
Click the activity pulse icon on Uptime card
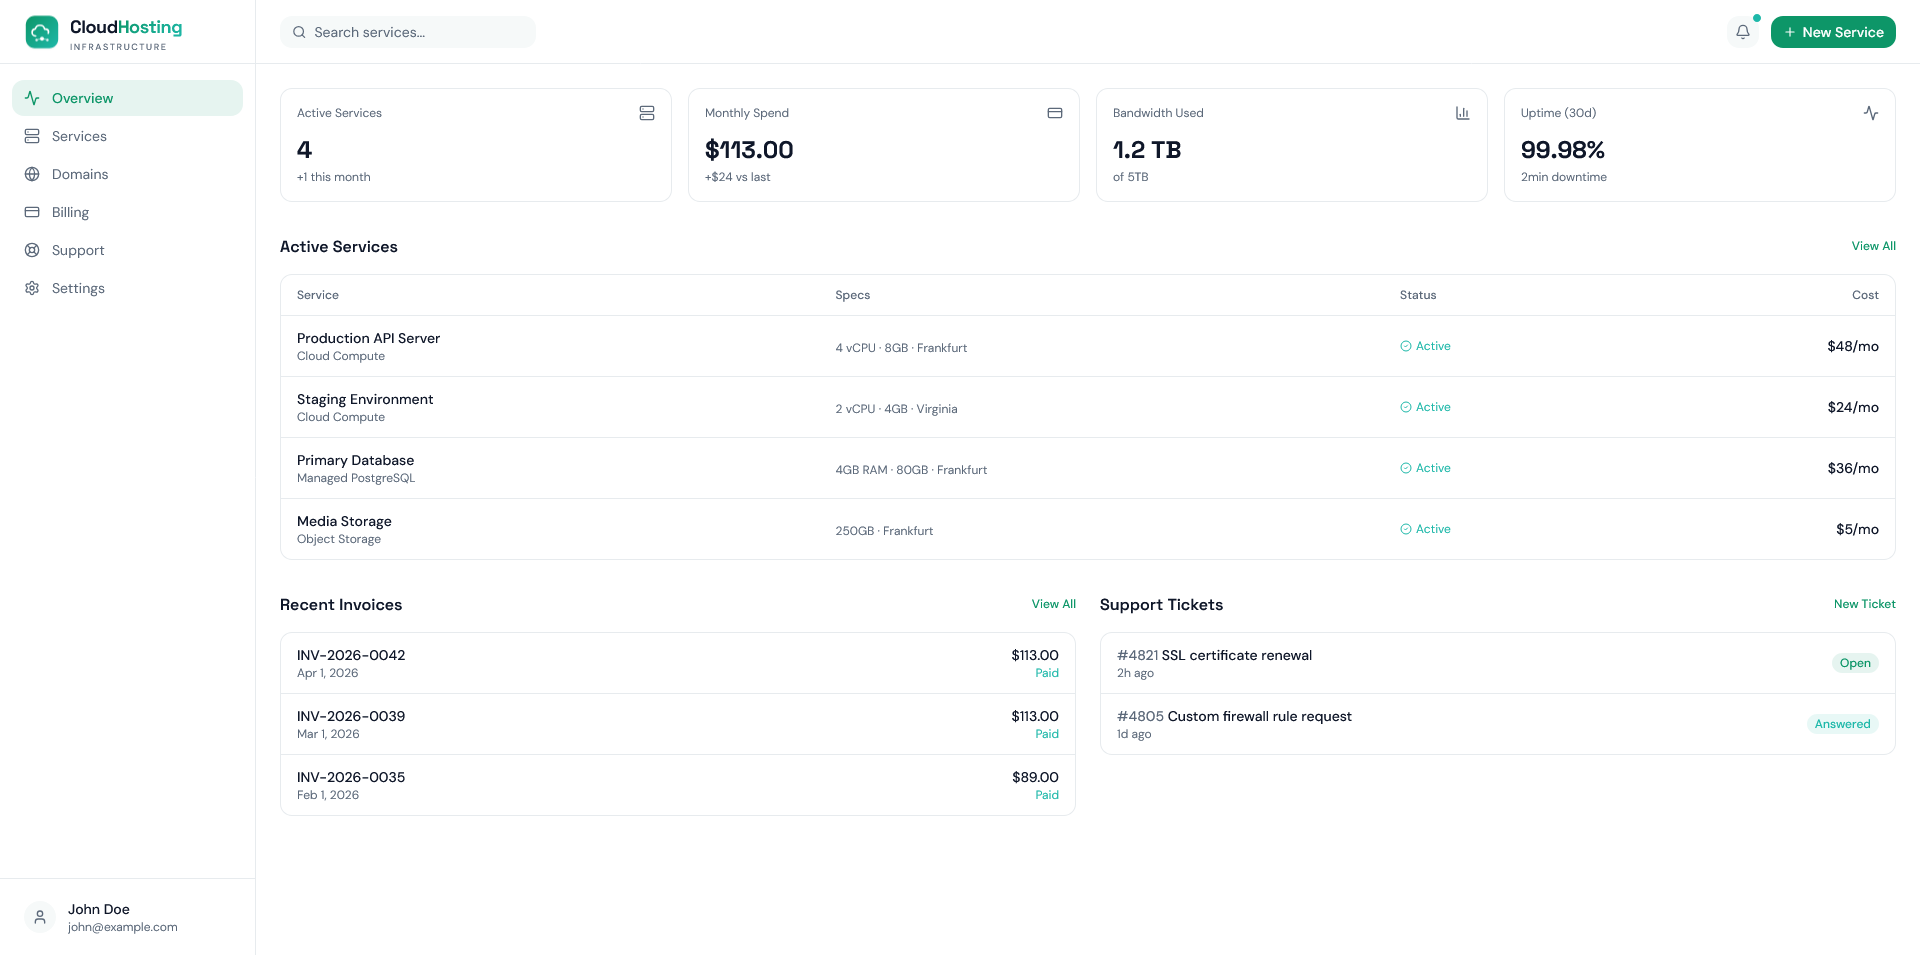coord(1870,113)
